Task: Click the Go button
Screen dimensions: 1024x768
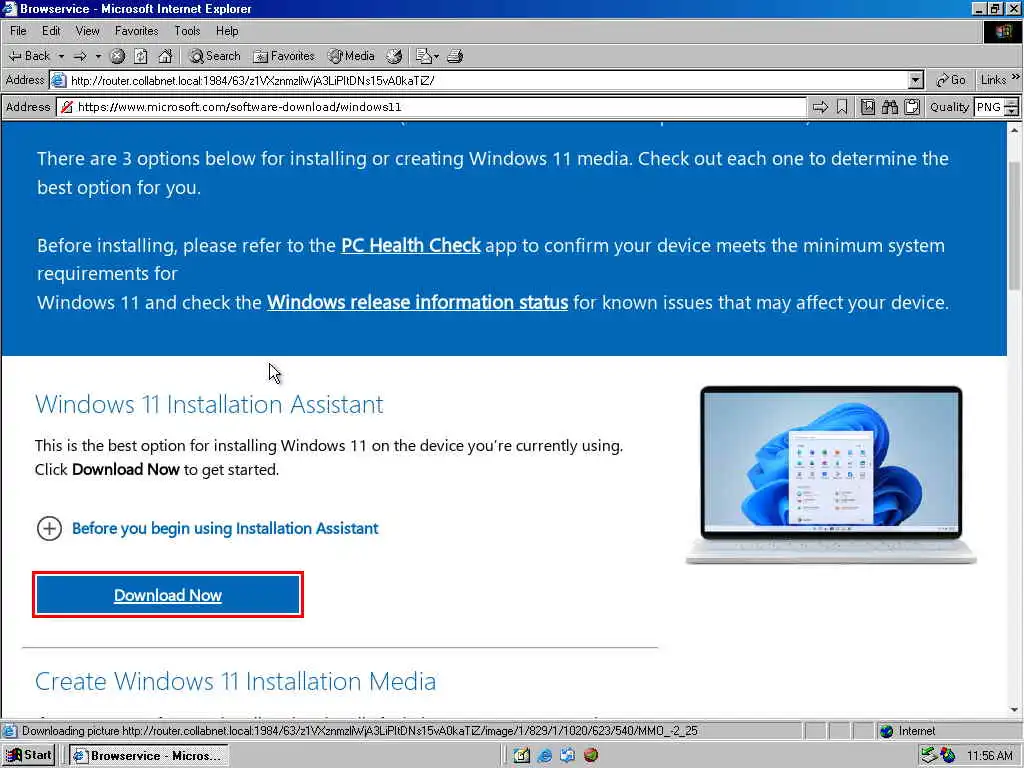Action: (x=951, y=80)
